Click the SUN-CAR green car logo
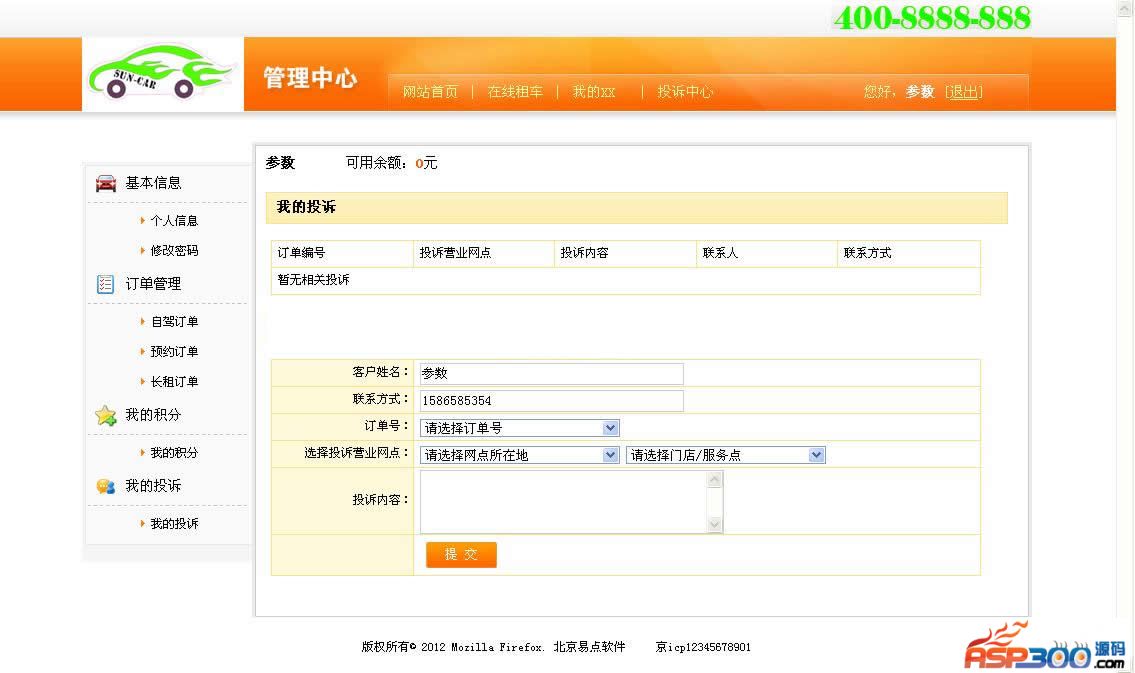This screenshot has width=1135, height=673. pos(161,72)
